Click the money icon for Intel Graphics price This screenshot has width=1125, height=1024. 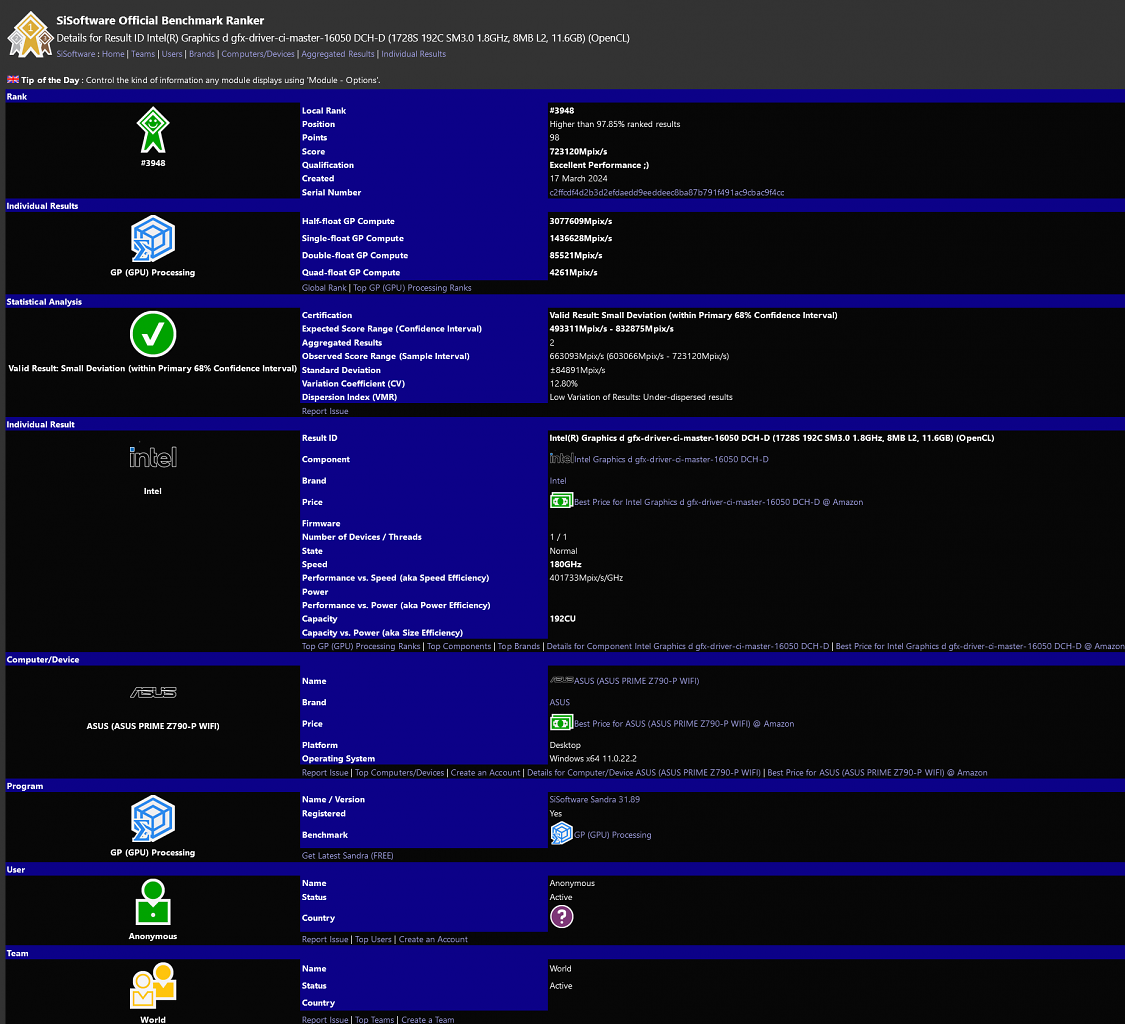click(561, 501)
